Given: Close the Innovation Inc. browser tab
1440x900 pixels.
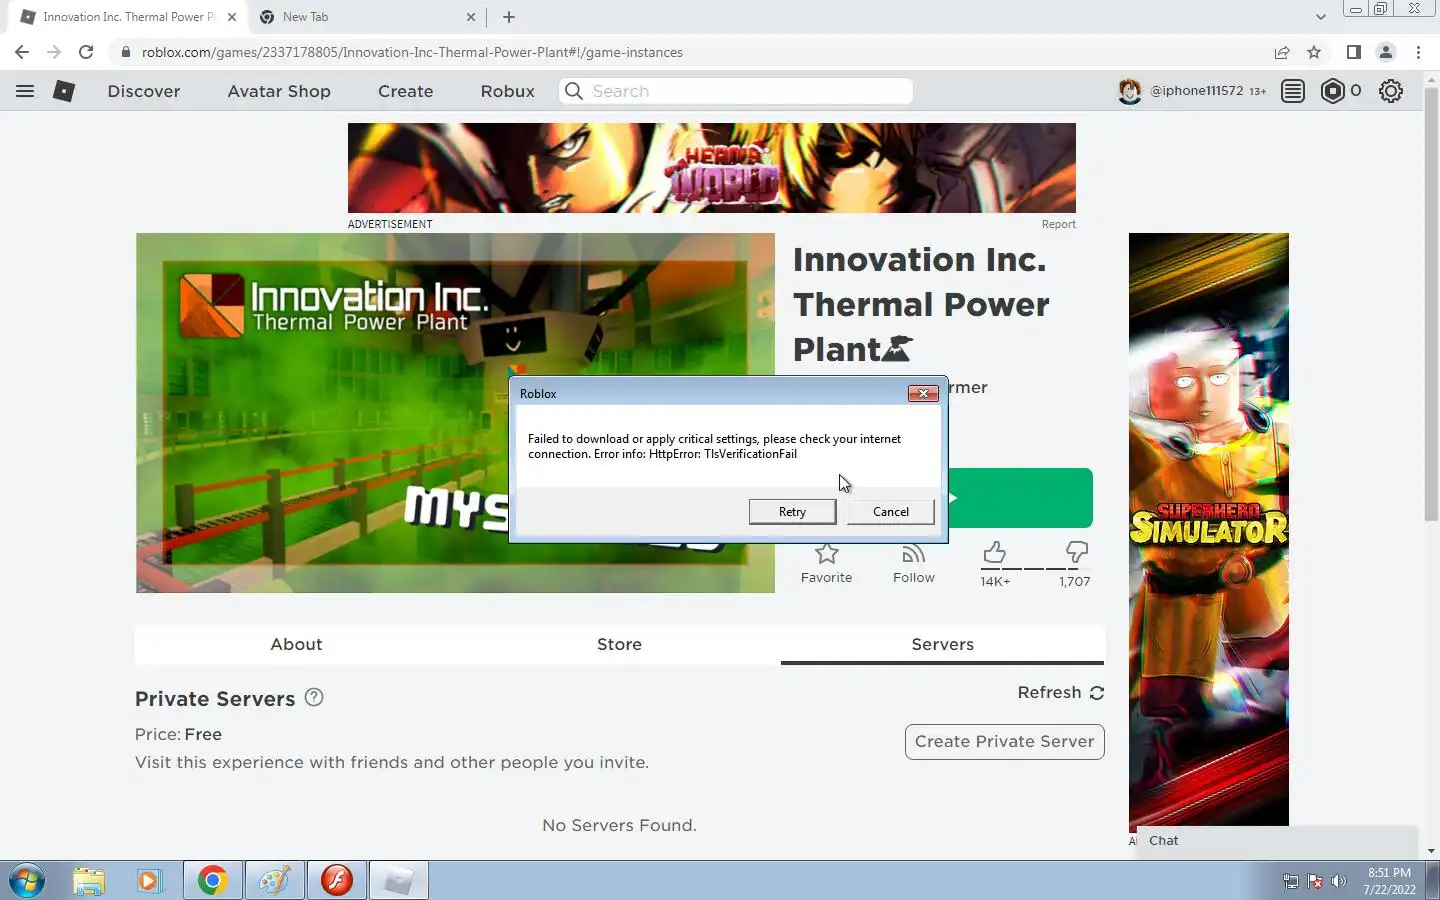Looking at the screenshot, I should pos(232,17).
